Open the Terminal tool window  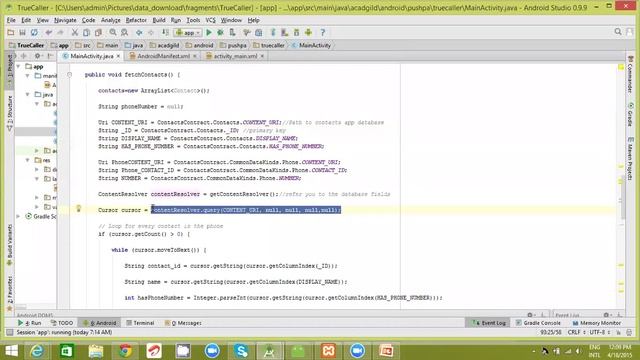tap(140, 323)
